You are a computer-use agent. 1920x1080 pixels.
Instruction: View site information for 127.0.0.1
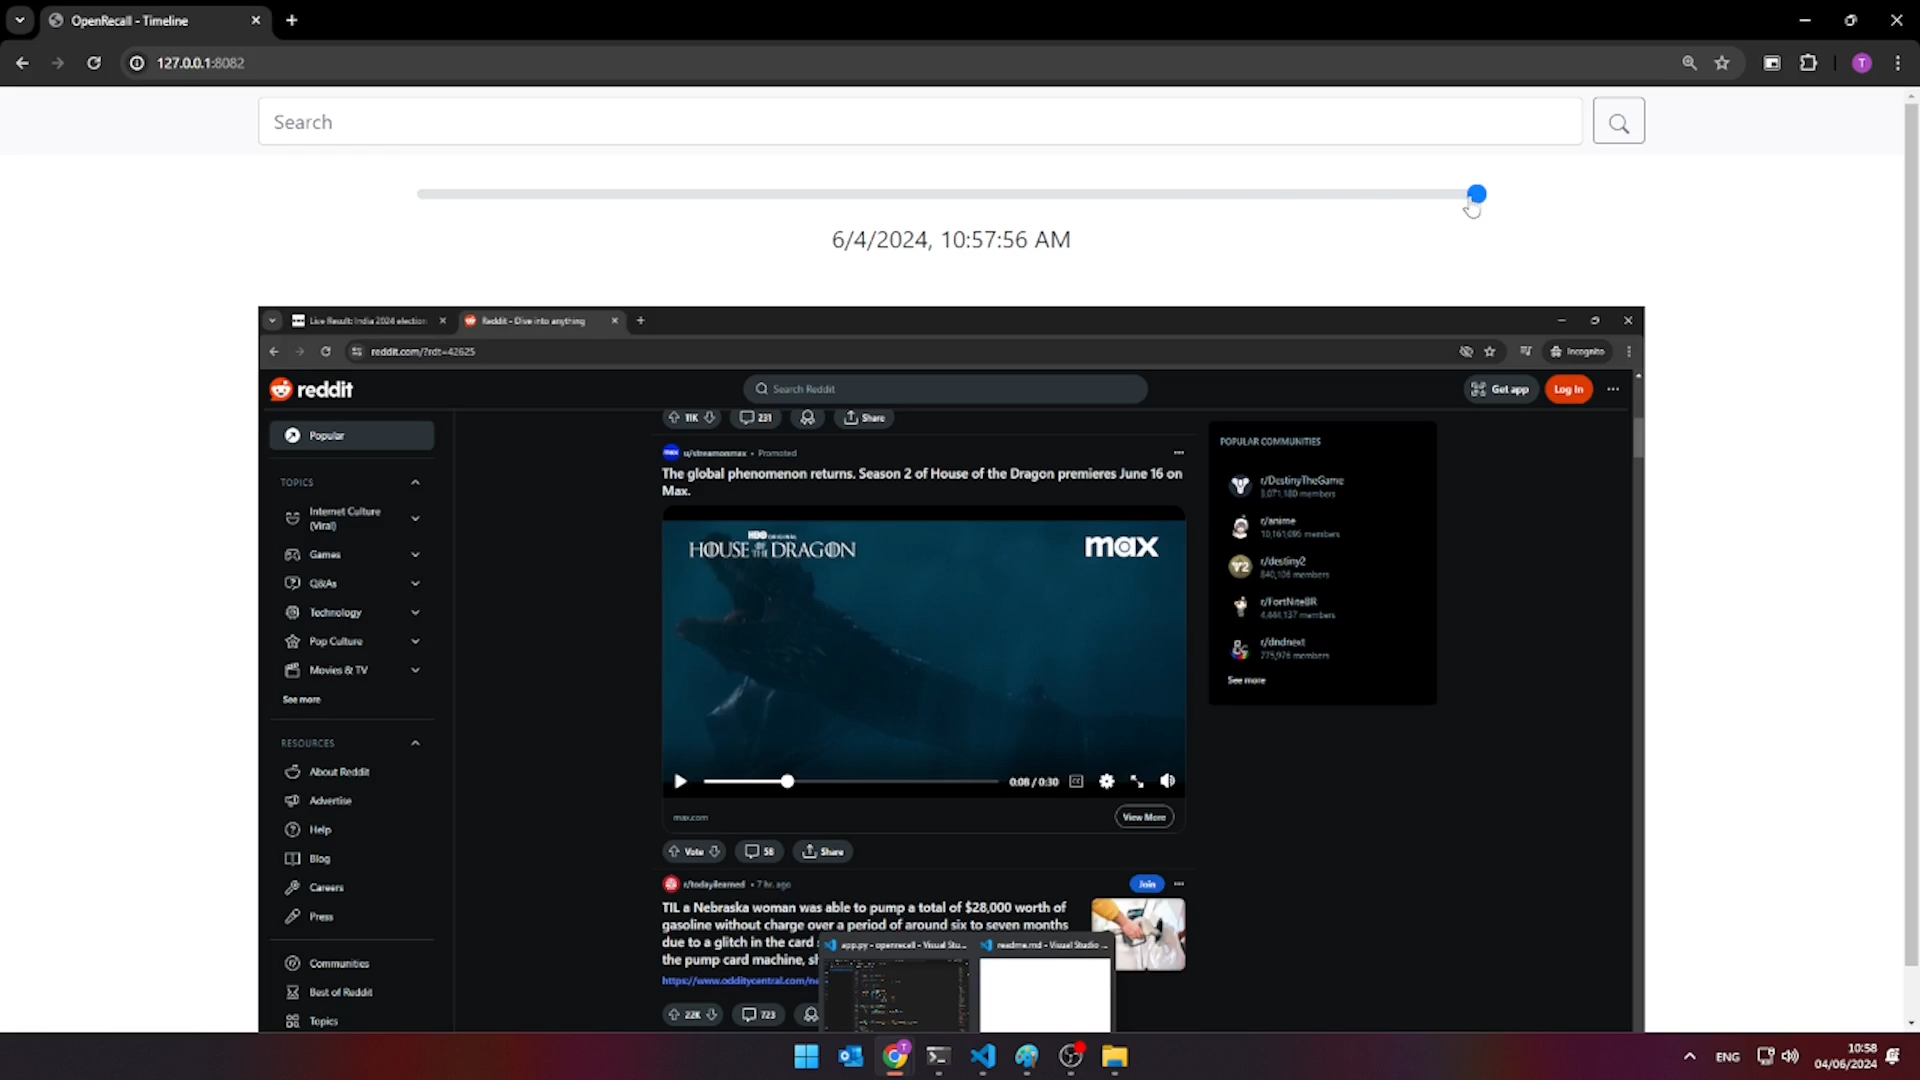coord(137,63)
